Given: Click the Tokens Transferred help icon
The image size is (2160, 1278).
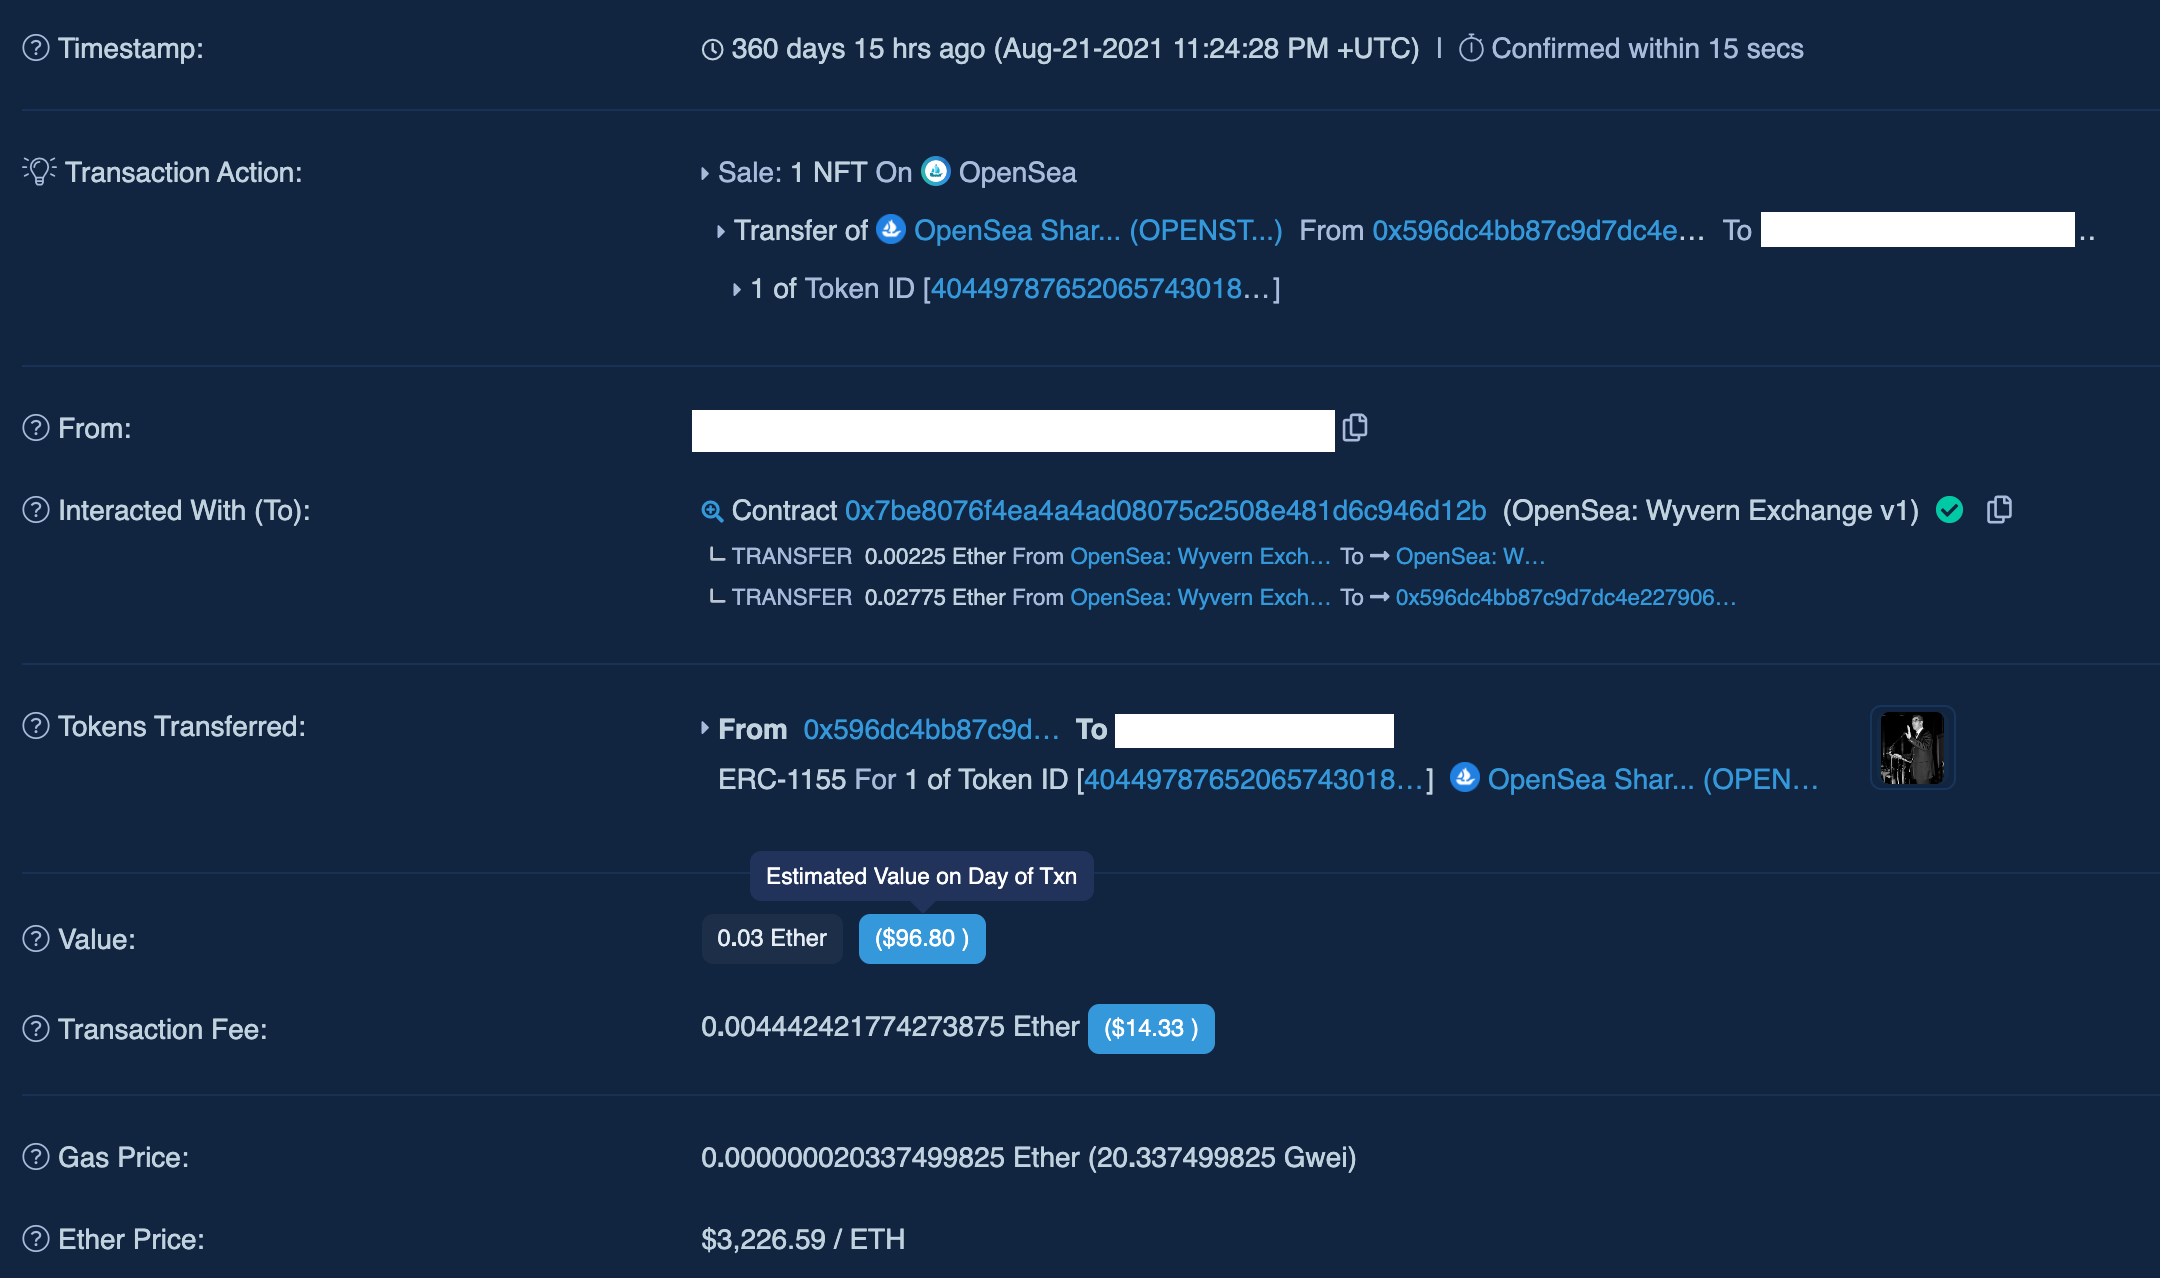Looking at the screenshot, I should pos(36,726).
